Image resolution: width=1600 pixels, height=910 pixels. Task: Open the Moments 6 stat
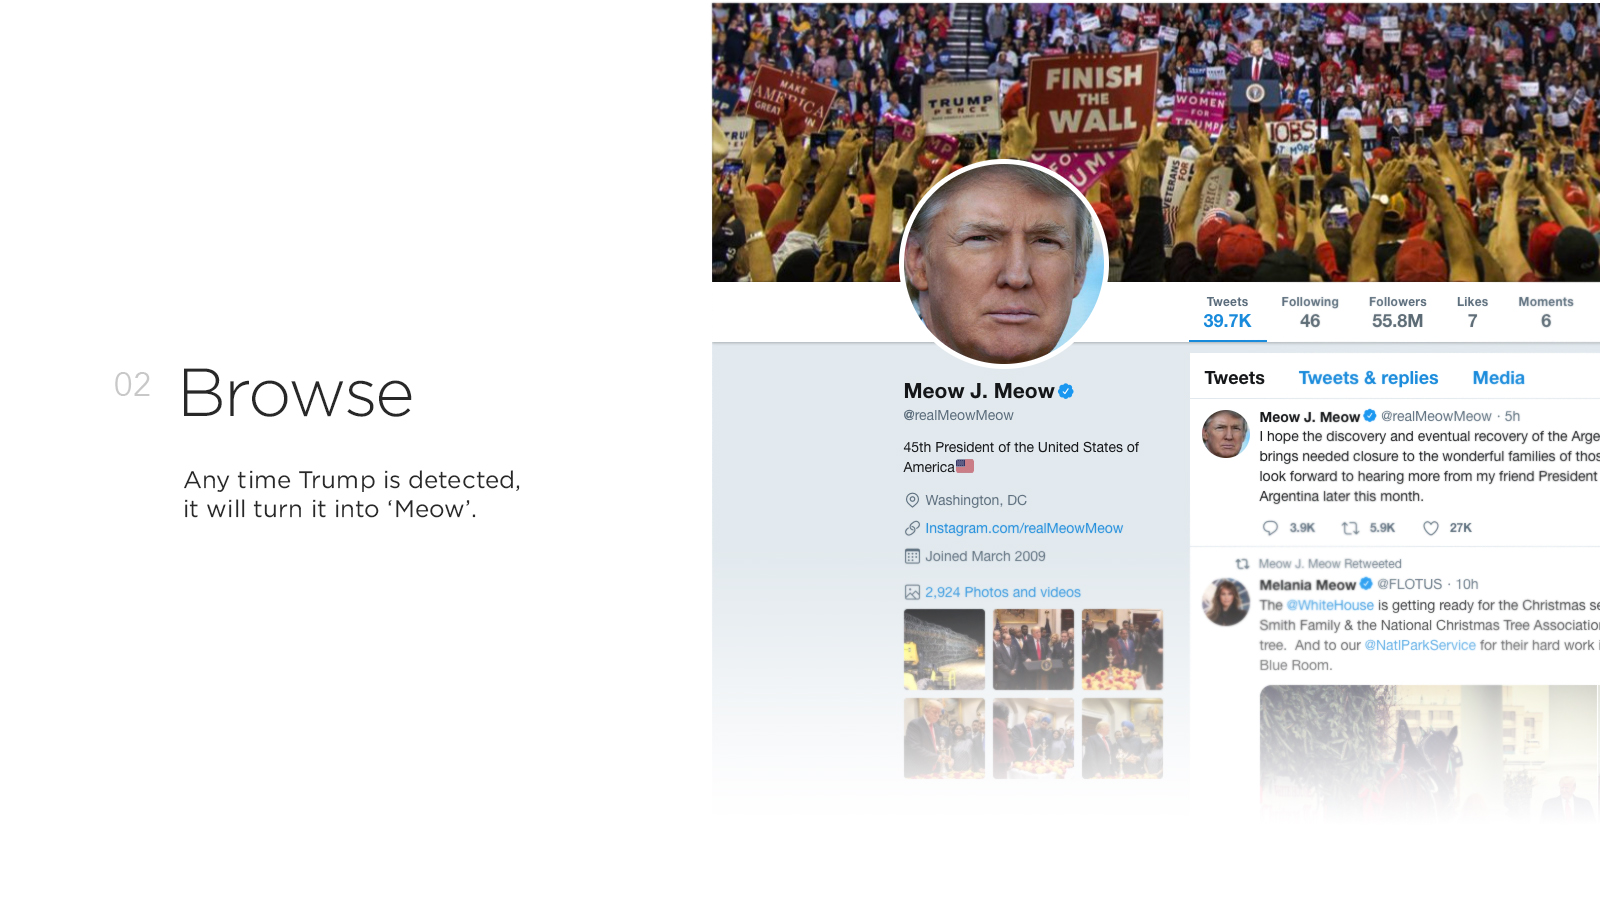point(1546,312)
